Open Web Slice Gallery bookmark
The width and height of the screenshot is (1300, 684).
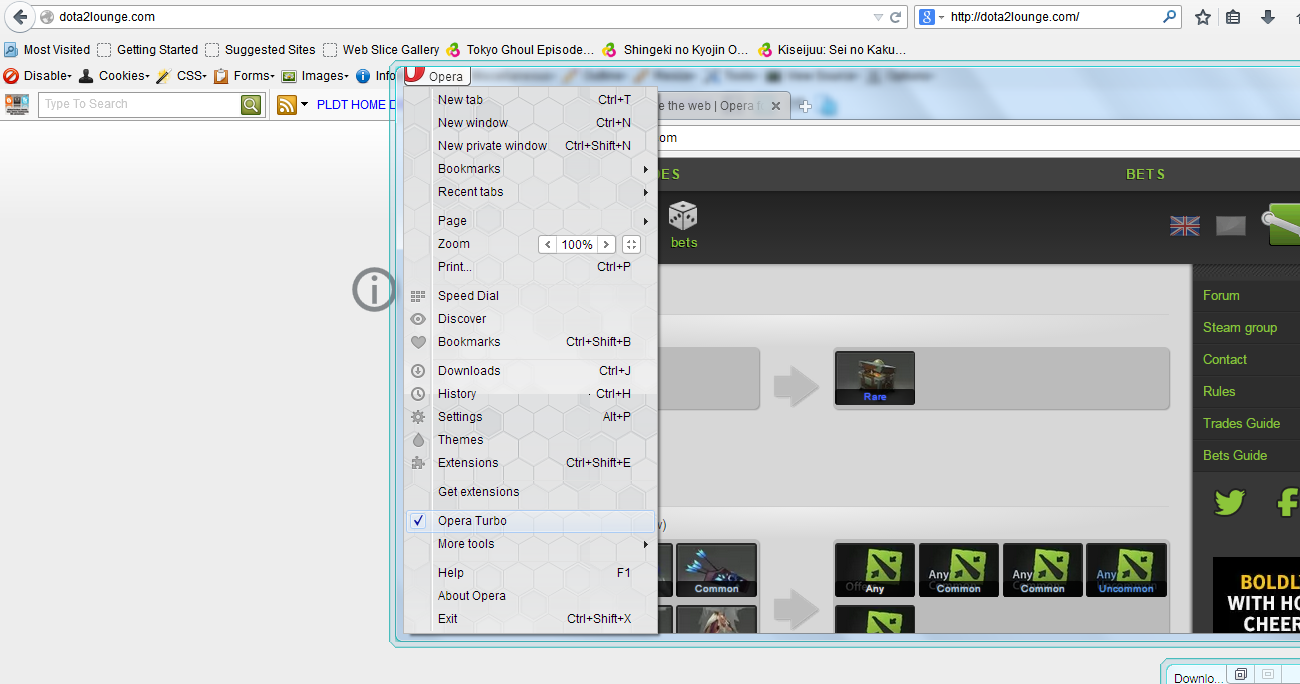(x=381, y=49)
